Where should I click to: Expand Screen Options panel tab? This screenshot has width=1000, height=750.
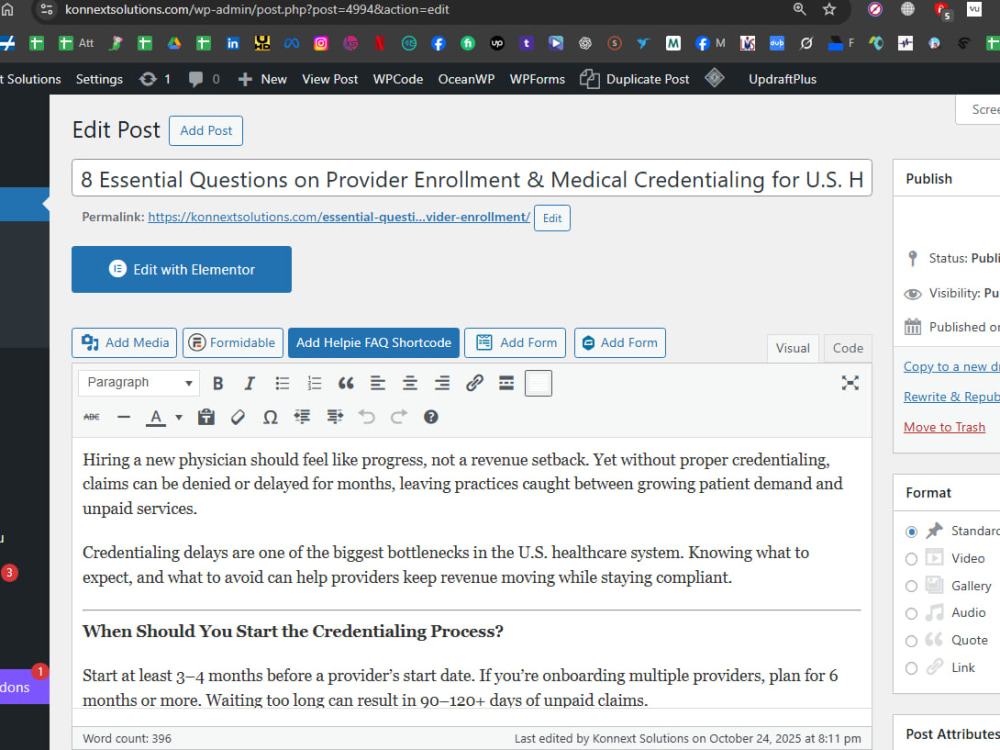pos(978,110)
